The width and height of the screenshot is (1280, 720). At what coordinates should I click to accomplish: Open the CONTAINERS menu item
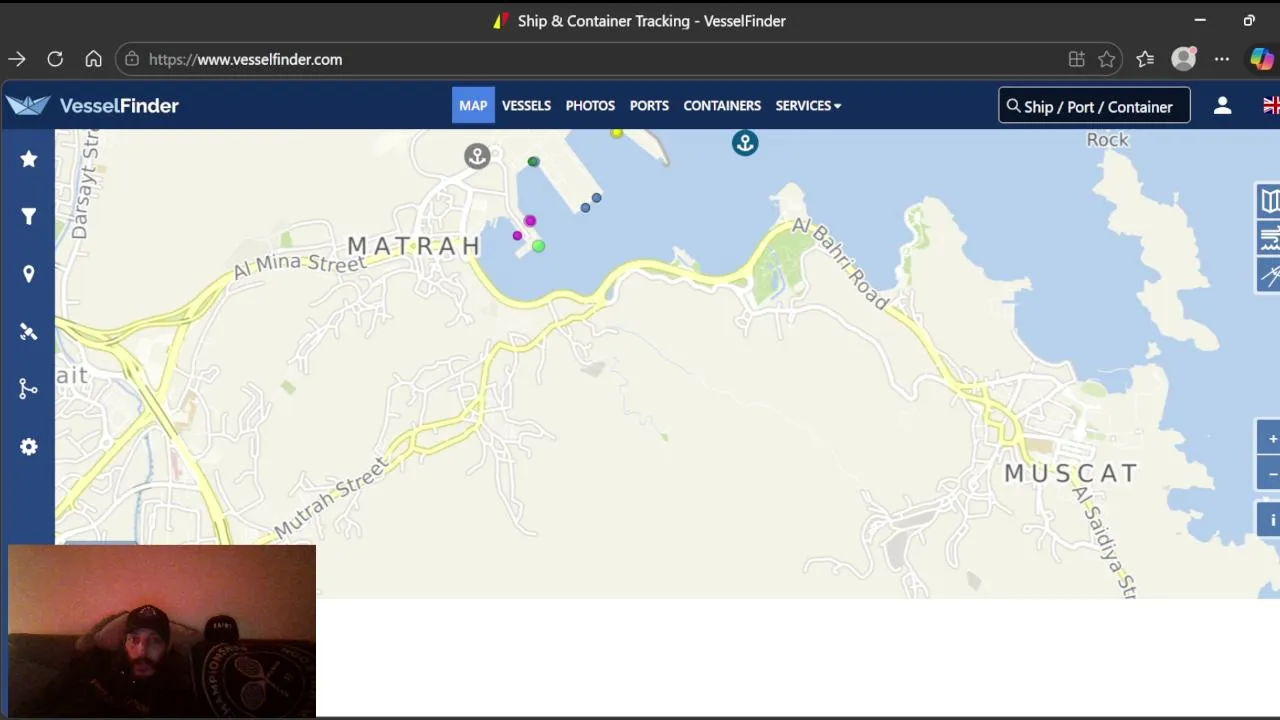[722, 105]
